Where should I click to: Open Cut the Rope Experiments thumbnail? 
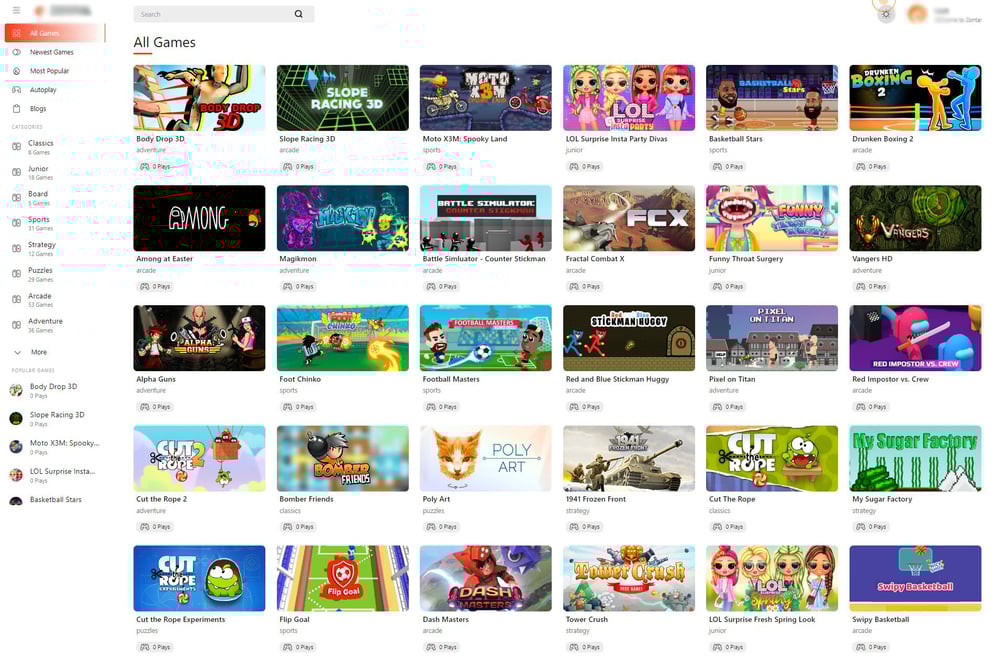click(x=199, y=578)
